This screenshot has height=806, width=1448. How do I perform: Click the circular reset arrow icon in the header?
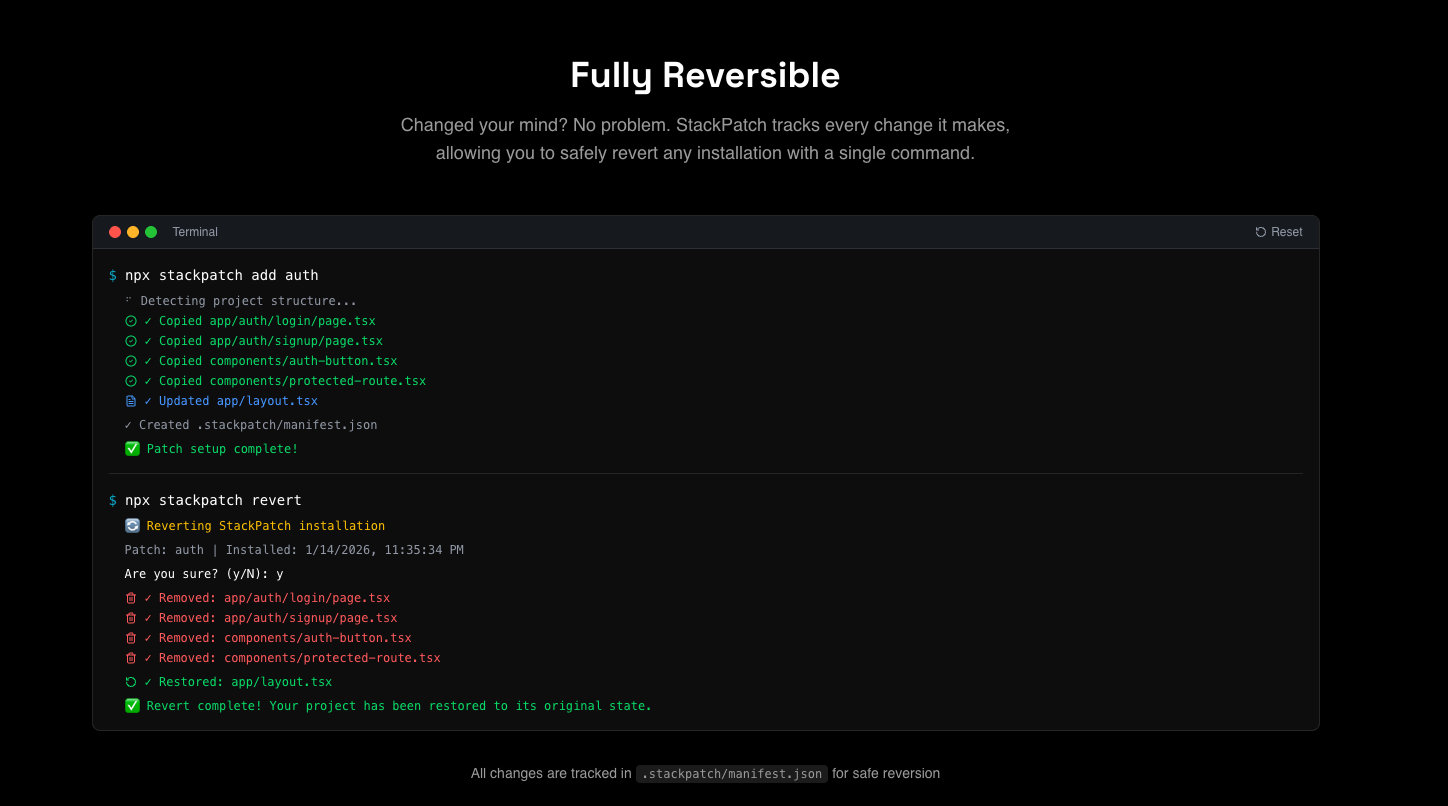(1260, 231)
